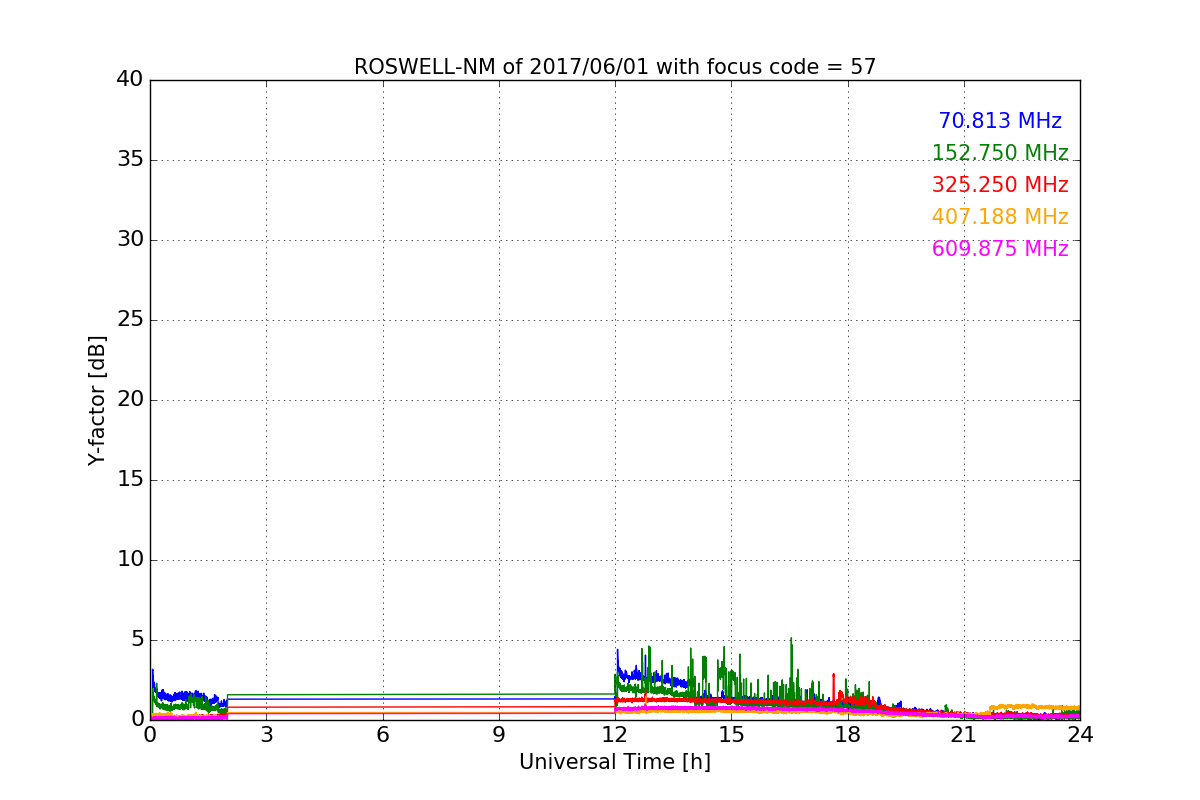Select the 325.250 MHz legend label
The width and height of the screenshot is (1200, 800).
click(1000, 185)
